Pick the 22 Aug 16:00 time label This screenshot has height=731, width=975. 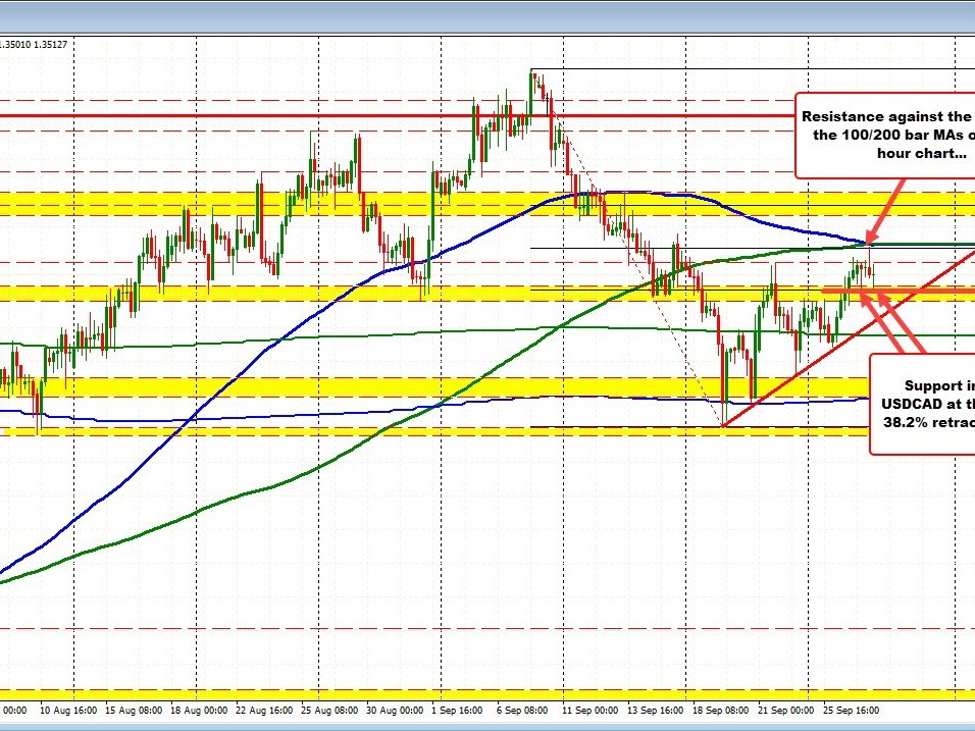coord(264,710)
